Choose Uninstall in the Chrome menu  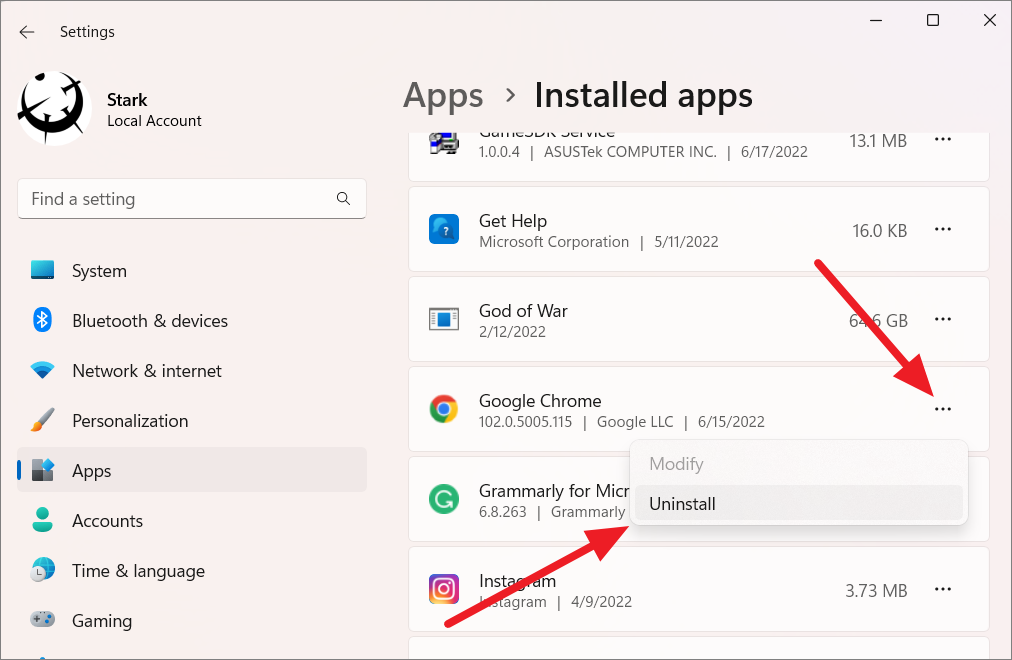point(799,503)
